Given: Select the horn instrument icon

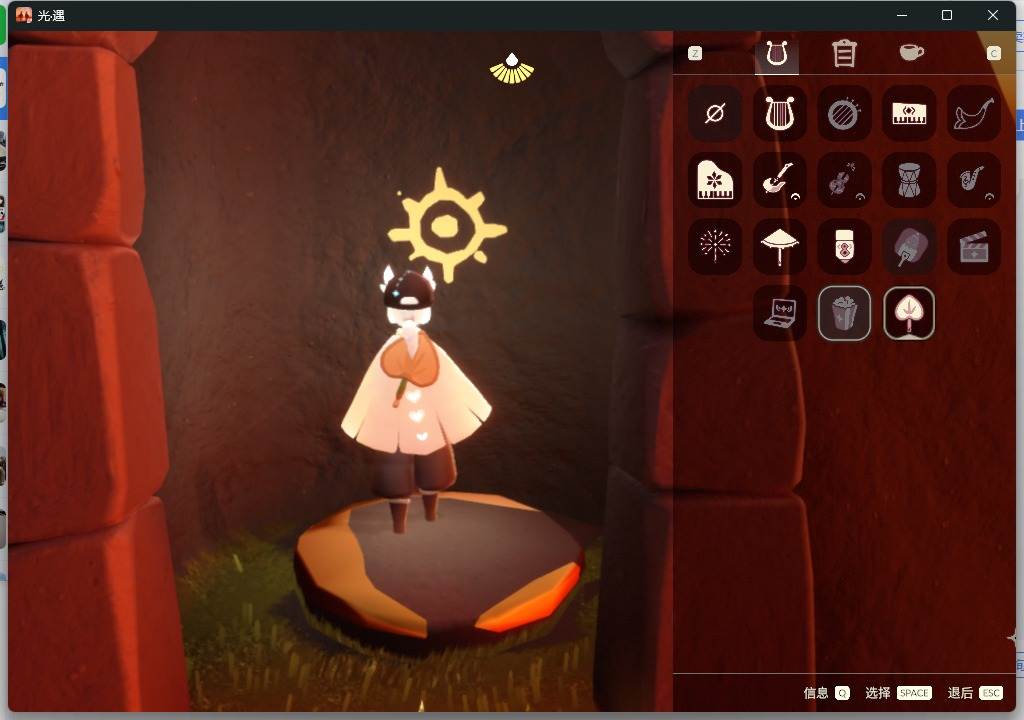Looking at the screenshot, I should pos(973,114).
